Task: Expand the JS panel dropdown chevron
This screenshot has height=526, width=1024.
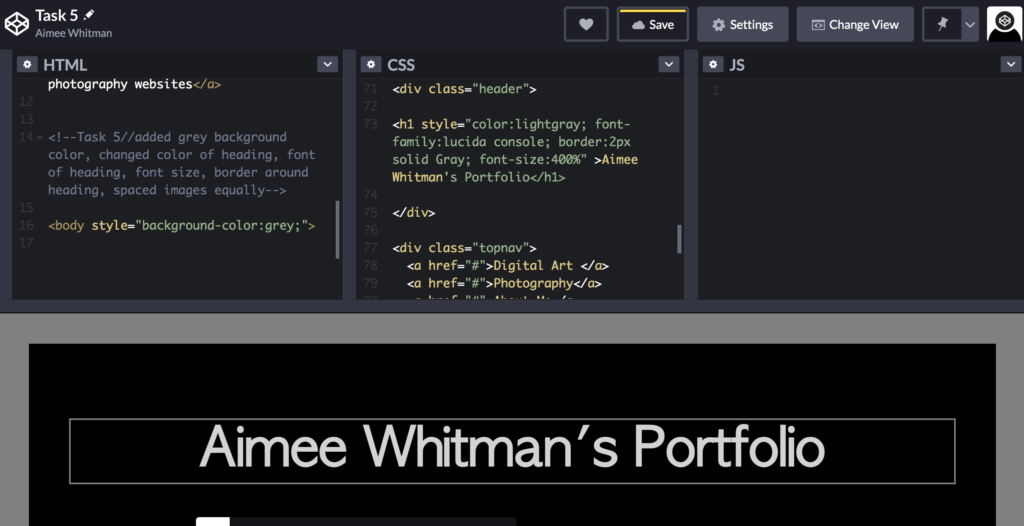Action: click(1010, 64)
